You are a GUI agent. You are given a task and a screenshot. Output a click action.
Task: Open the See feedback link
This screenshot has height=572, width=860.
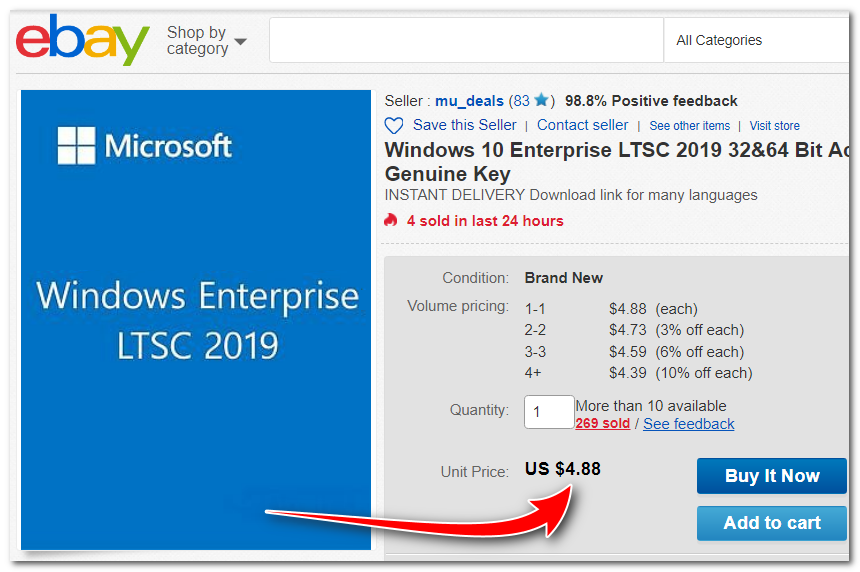tap(688, 424)
